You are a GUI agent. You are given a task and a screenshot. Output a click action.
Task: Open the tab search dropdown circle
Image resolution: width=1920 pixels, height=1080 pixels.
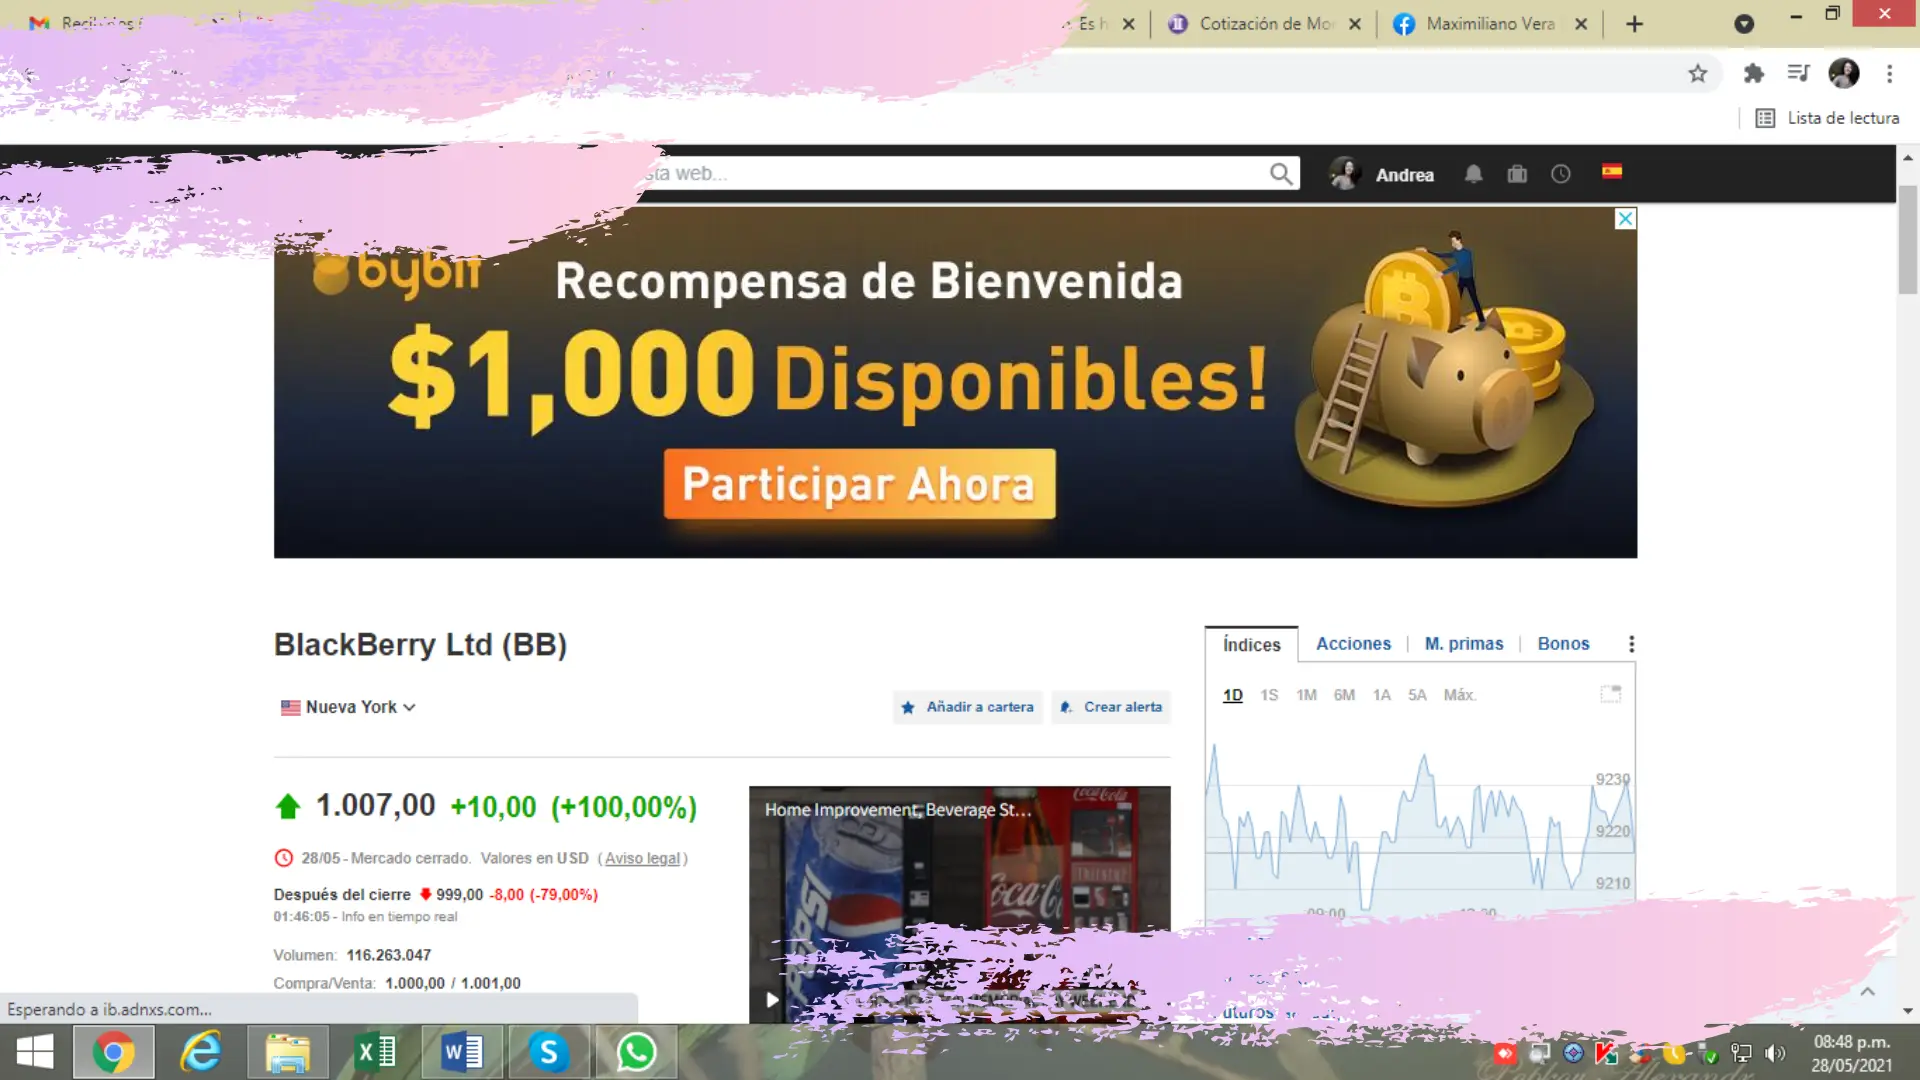[1744, 24]
